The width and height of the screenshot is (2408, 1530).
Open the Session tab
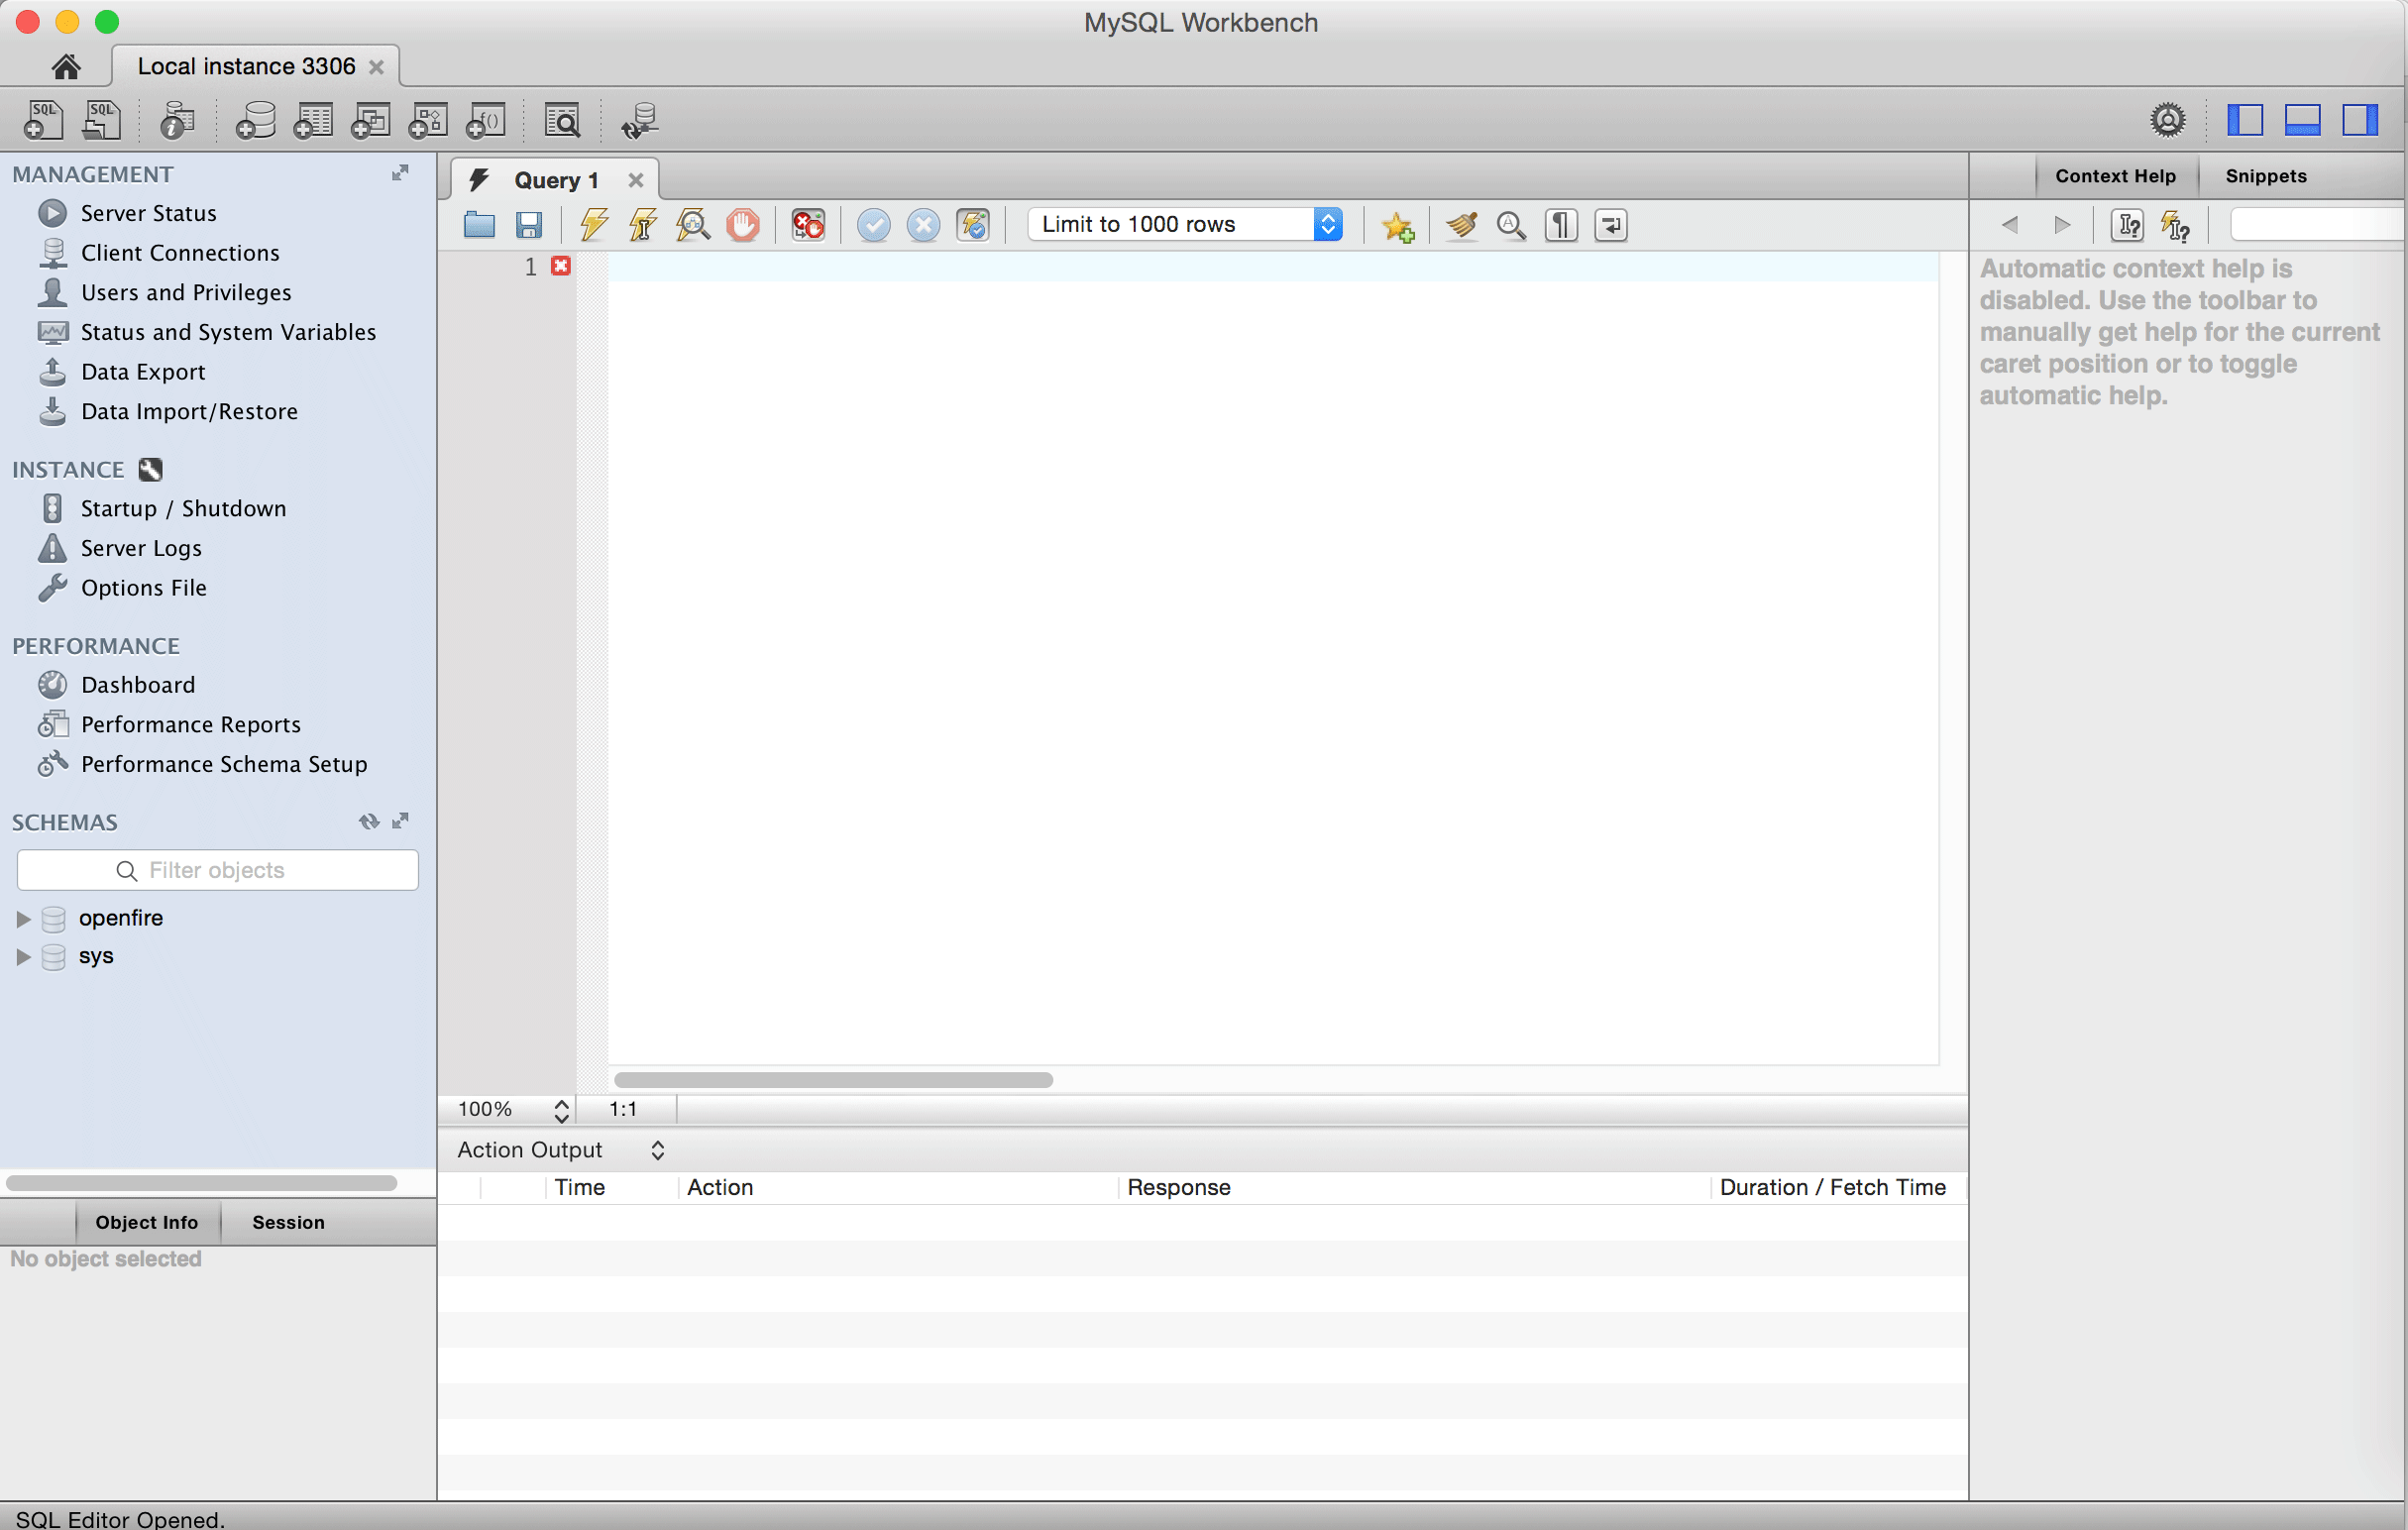point(288,1222)
